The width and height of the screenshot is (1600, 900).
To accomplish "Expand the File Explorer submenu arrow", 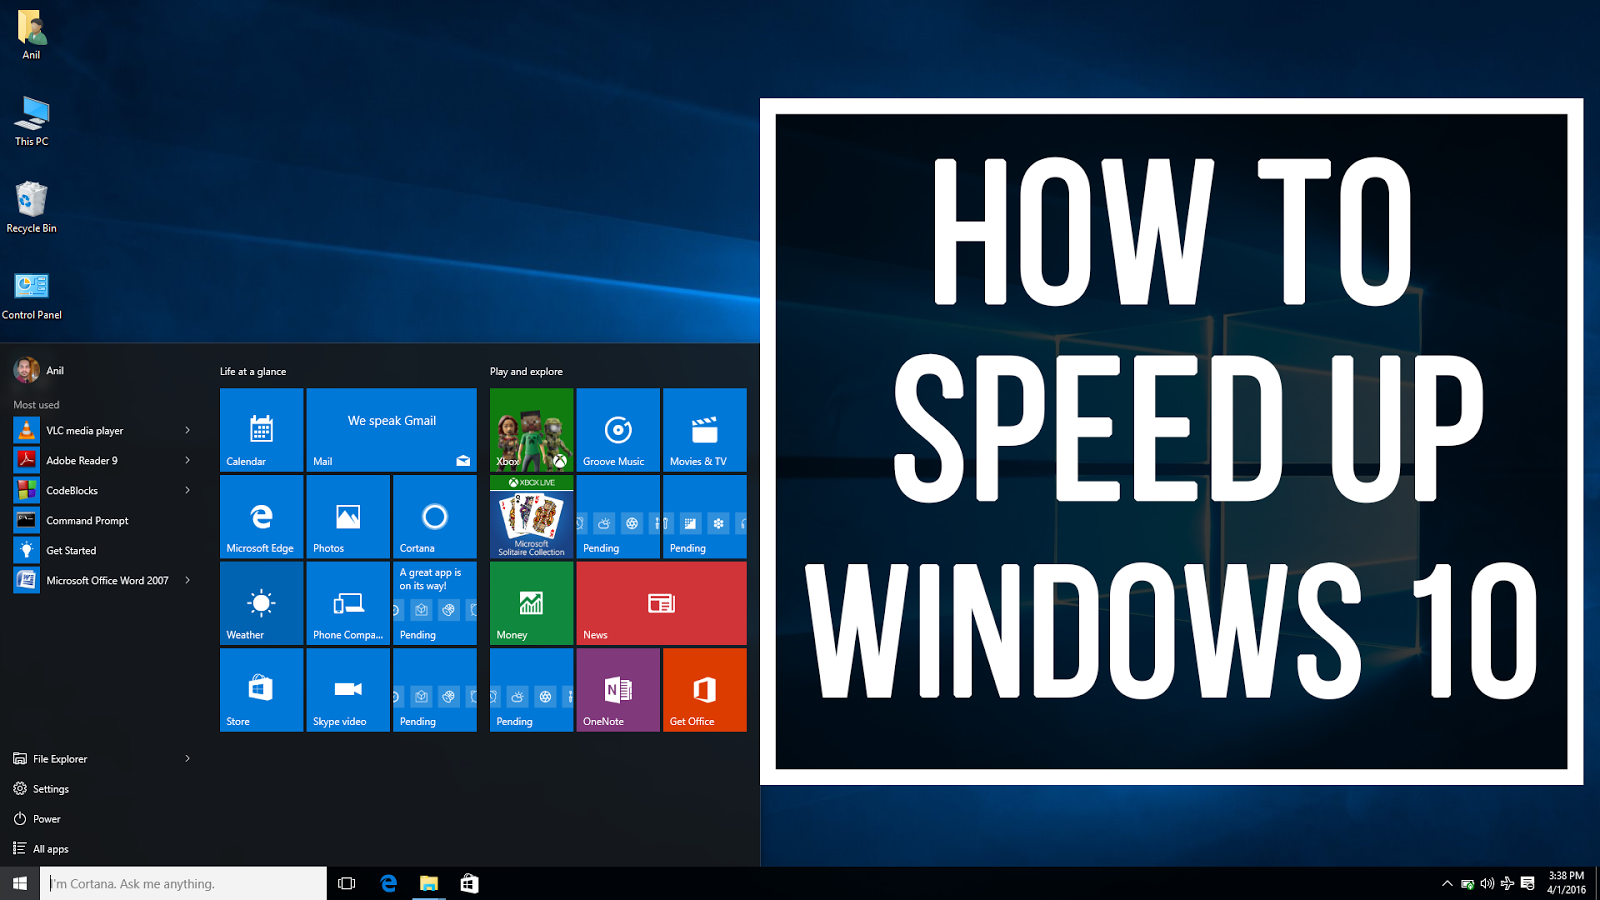I will (x=187, y=758).
